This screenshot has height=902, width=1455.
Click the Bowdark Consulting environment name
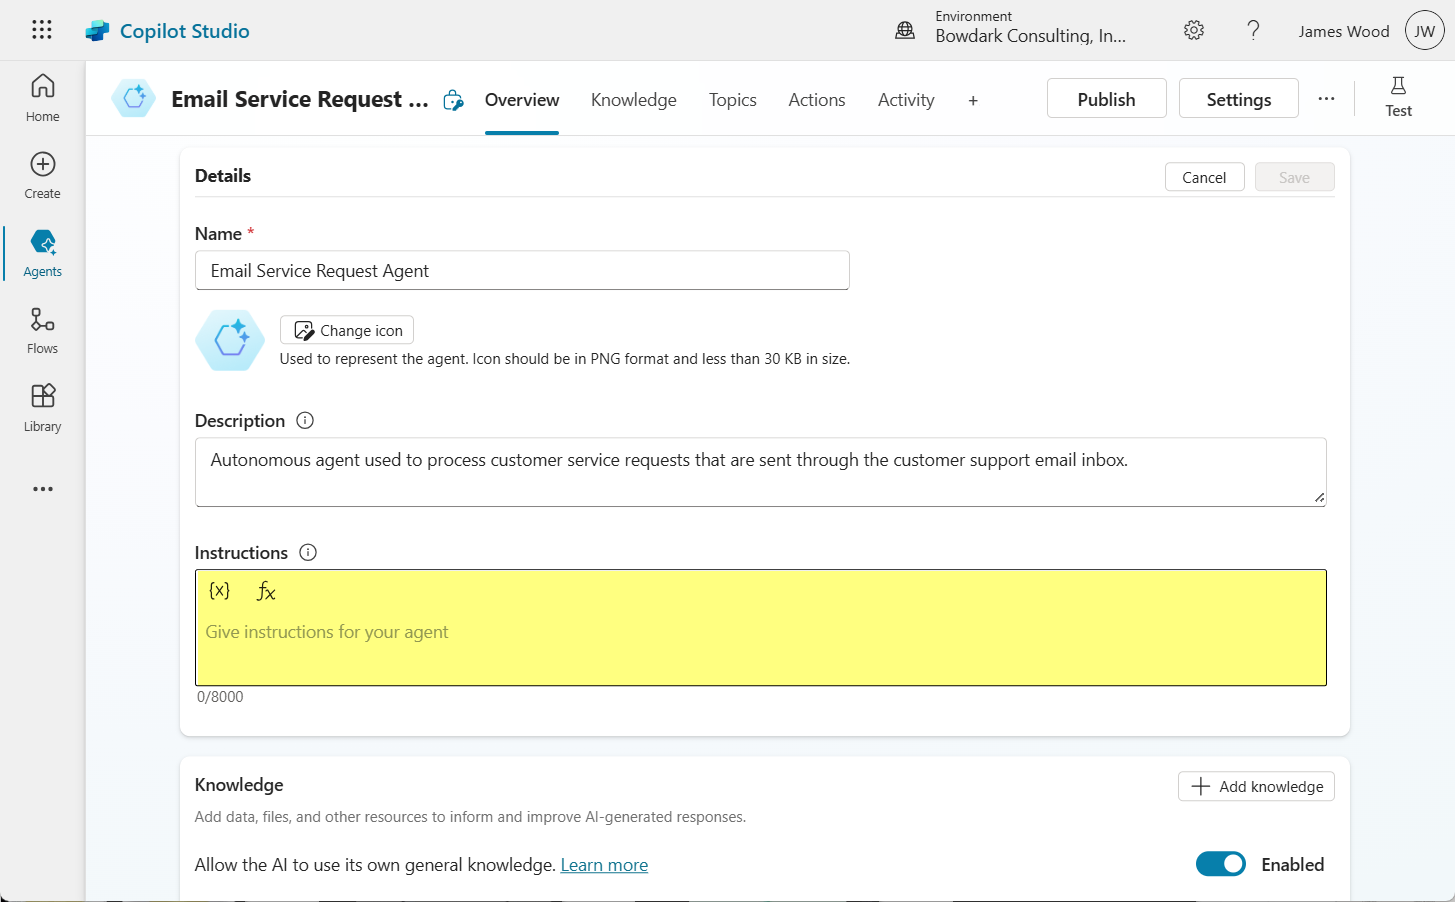coord(1031,36)
